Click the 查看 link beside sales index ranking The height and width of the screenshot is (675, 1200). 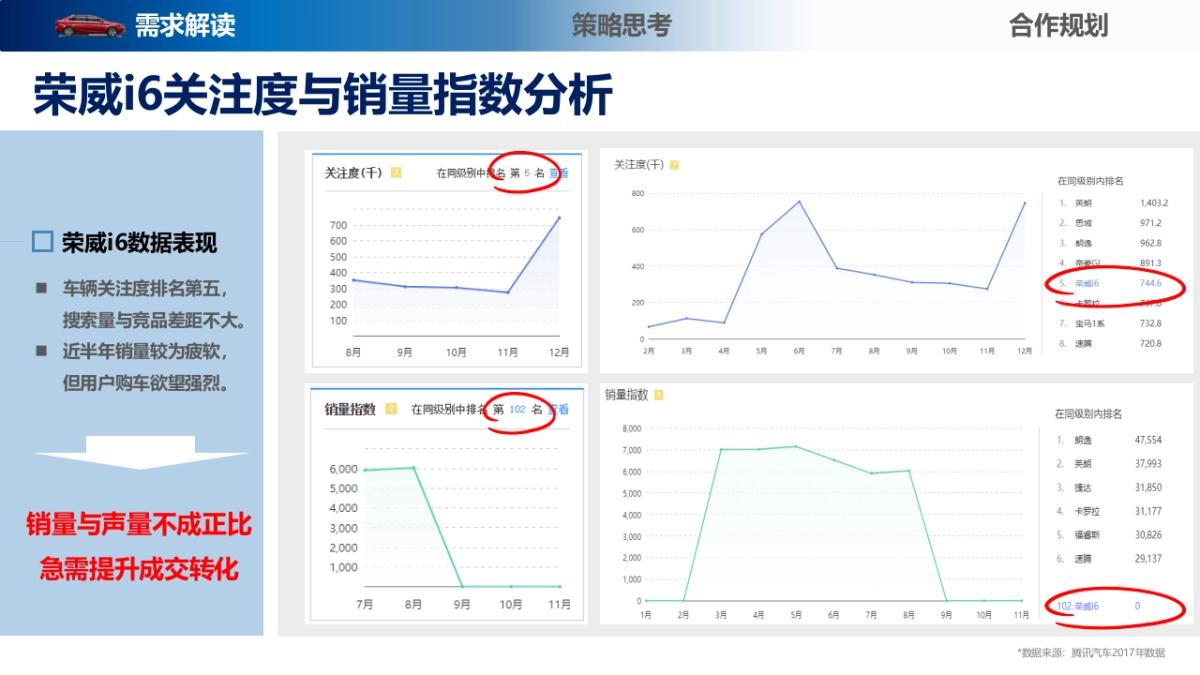(558, 408)
